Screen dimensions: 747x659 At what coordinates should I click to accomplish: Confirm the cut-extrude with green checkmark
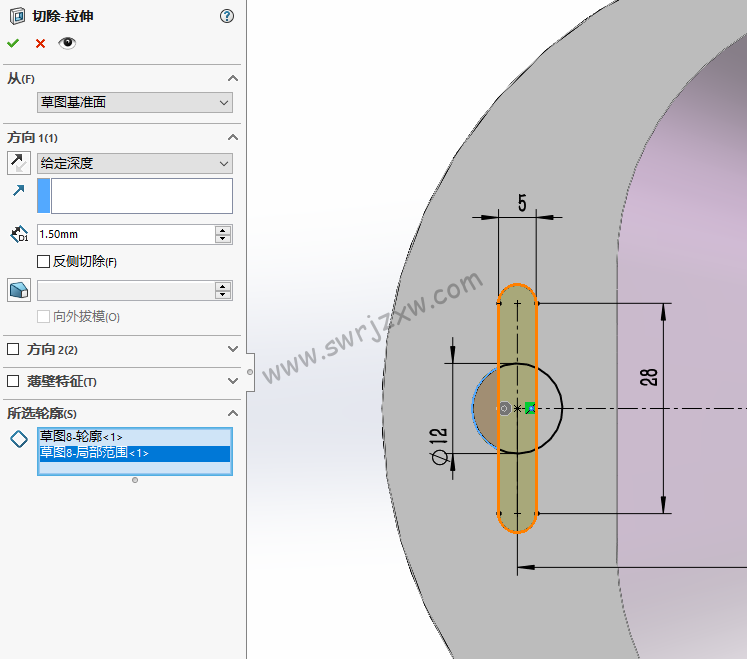point(13,43)
